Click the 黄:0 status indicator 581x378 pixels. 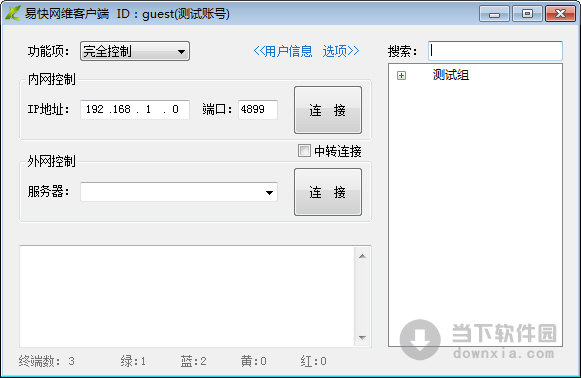pyautogui.click(x=253, y=361)
